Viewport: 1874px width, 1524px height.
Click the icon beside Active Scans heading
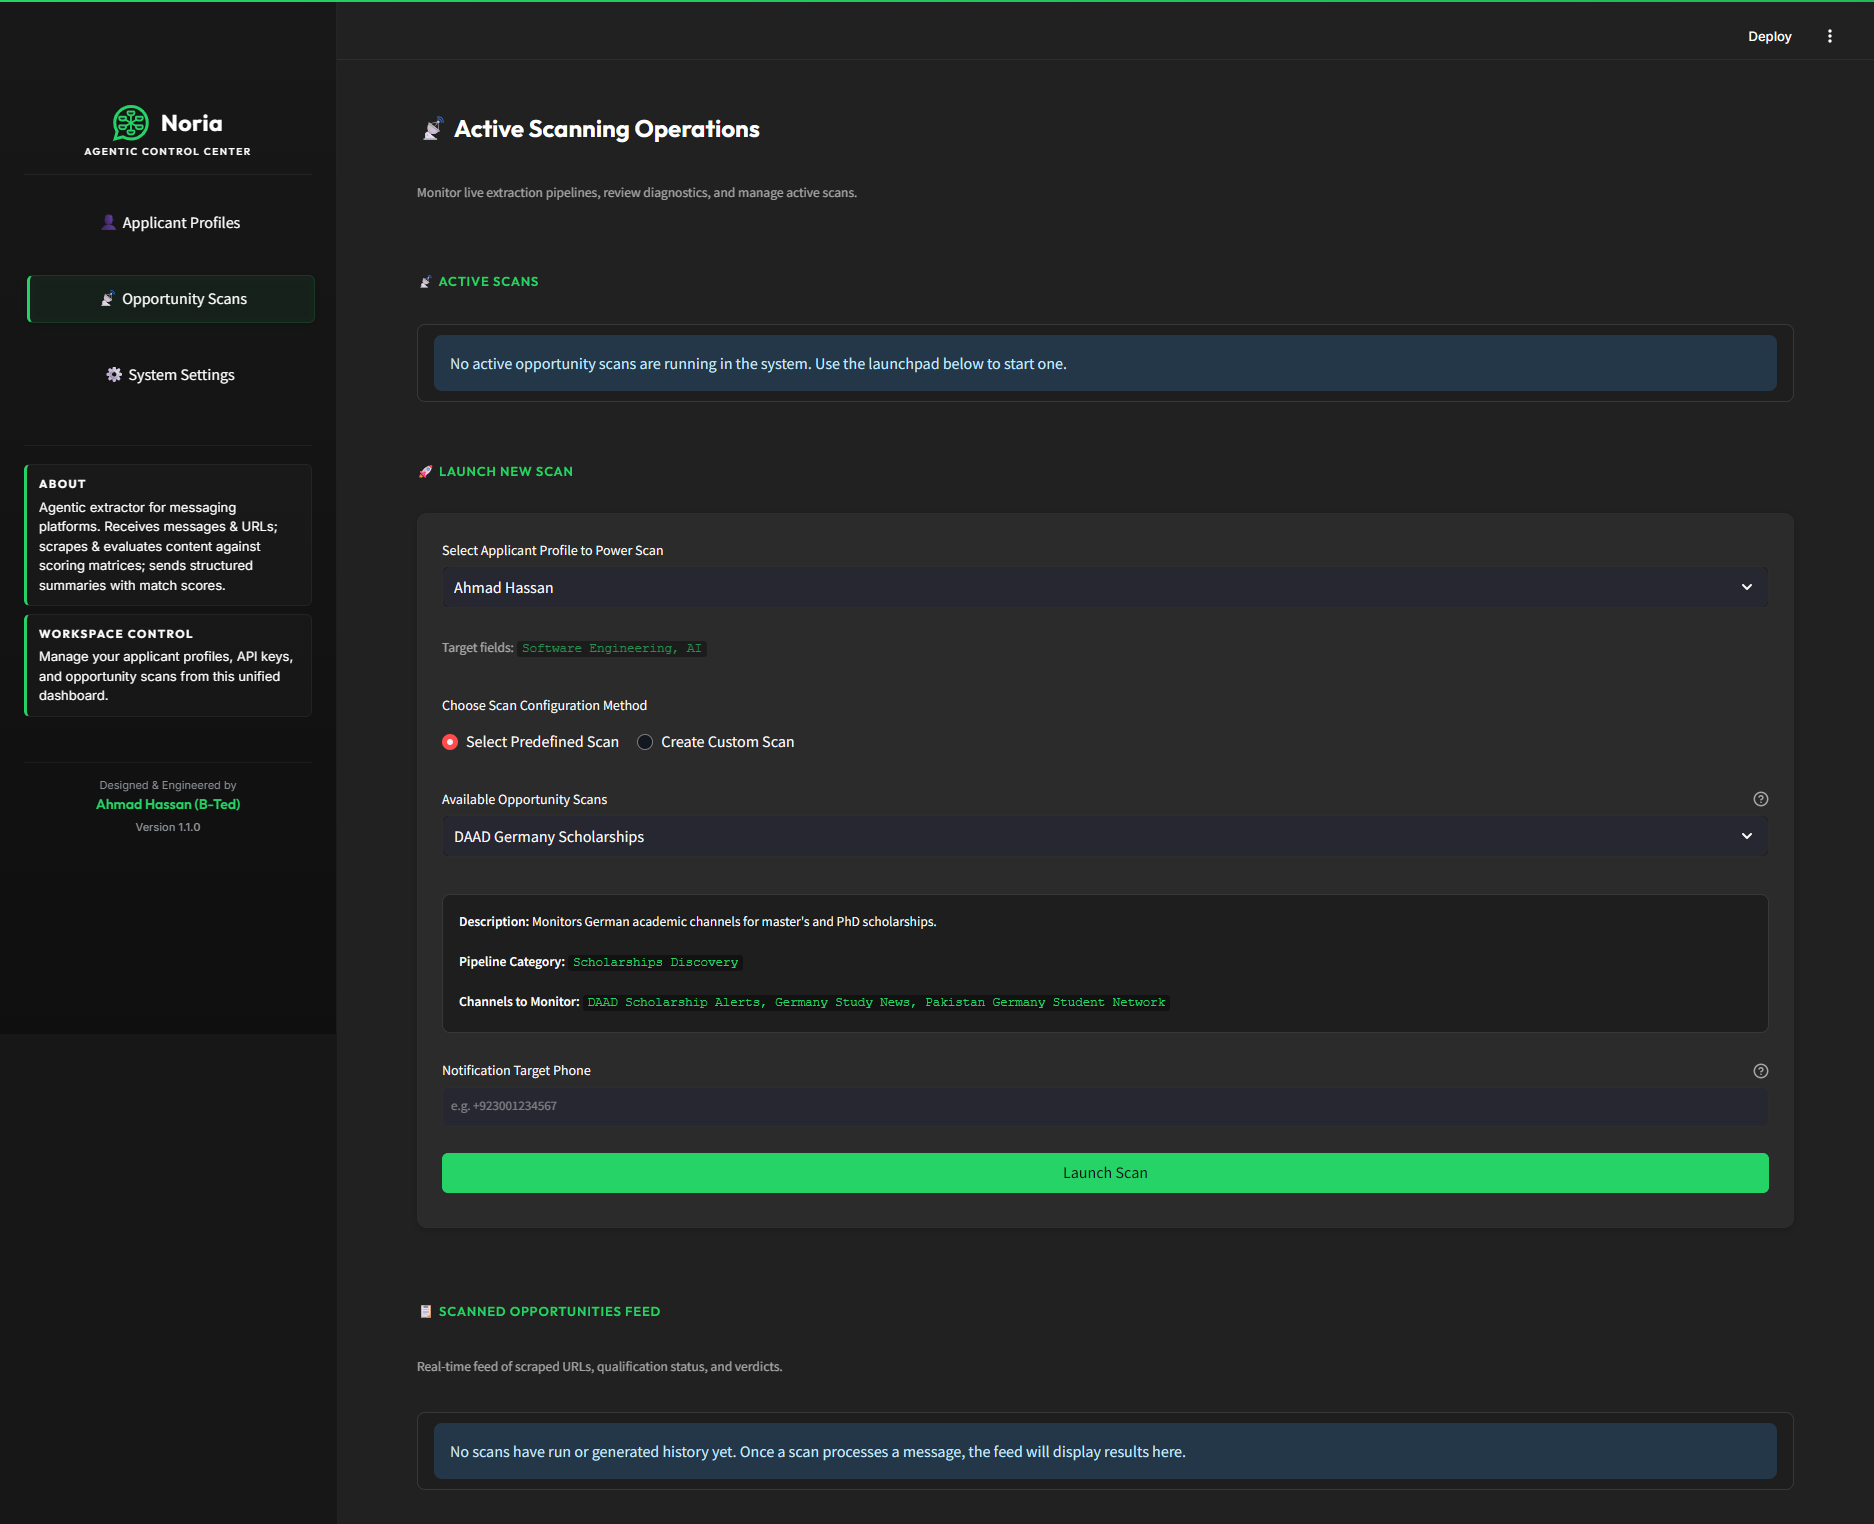[x=426, y=282]
